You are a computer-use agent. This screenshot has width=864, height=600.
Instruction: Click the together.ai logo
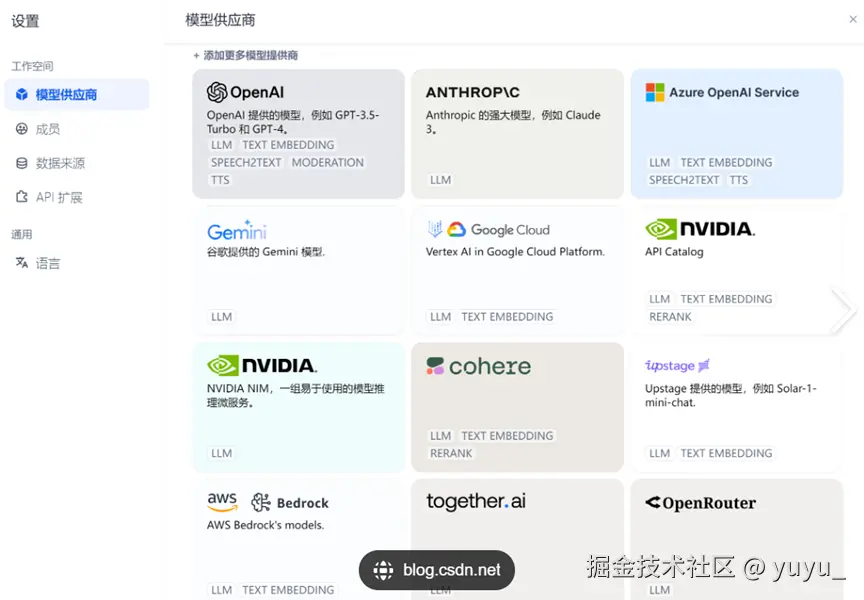476,501
